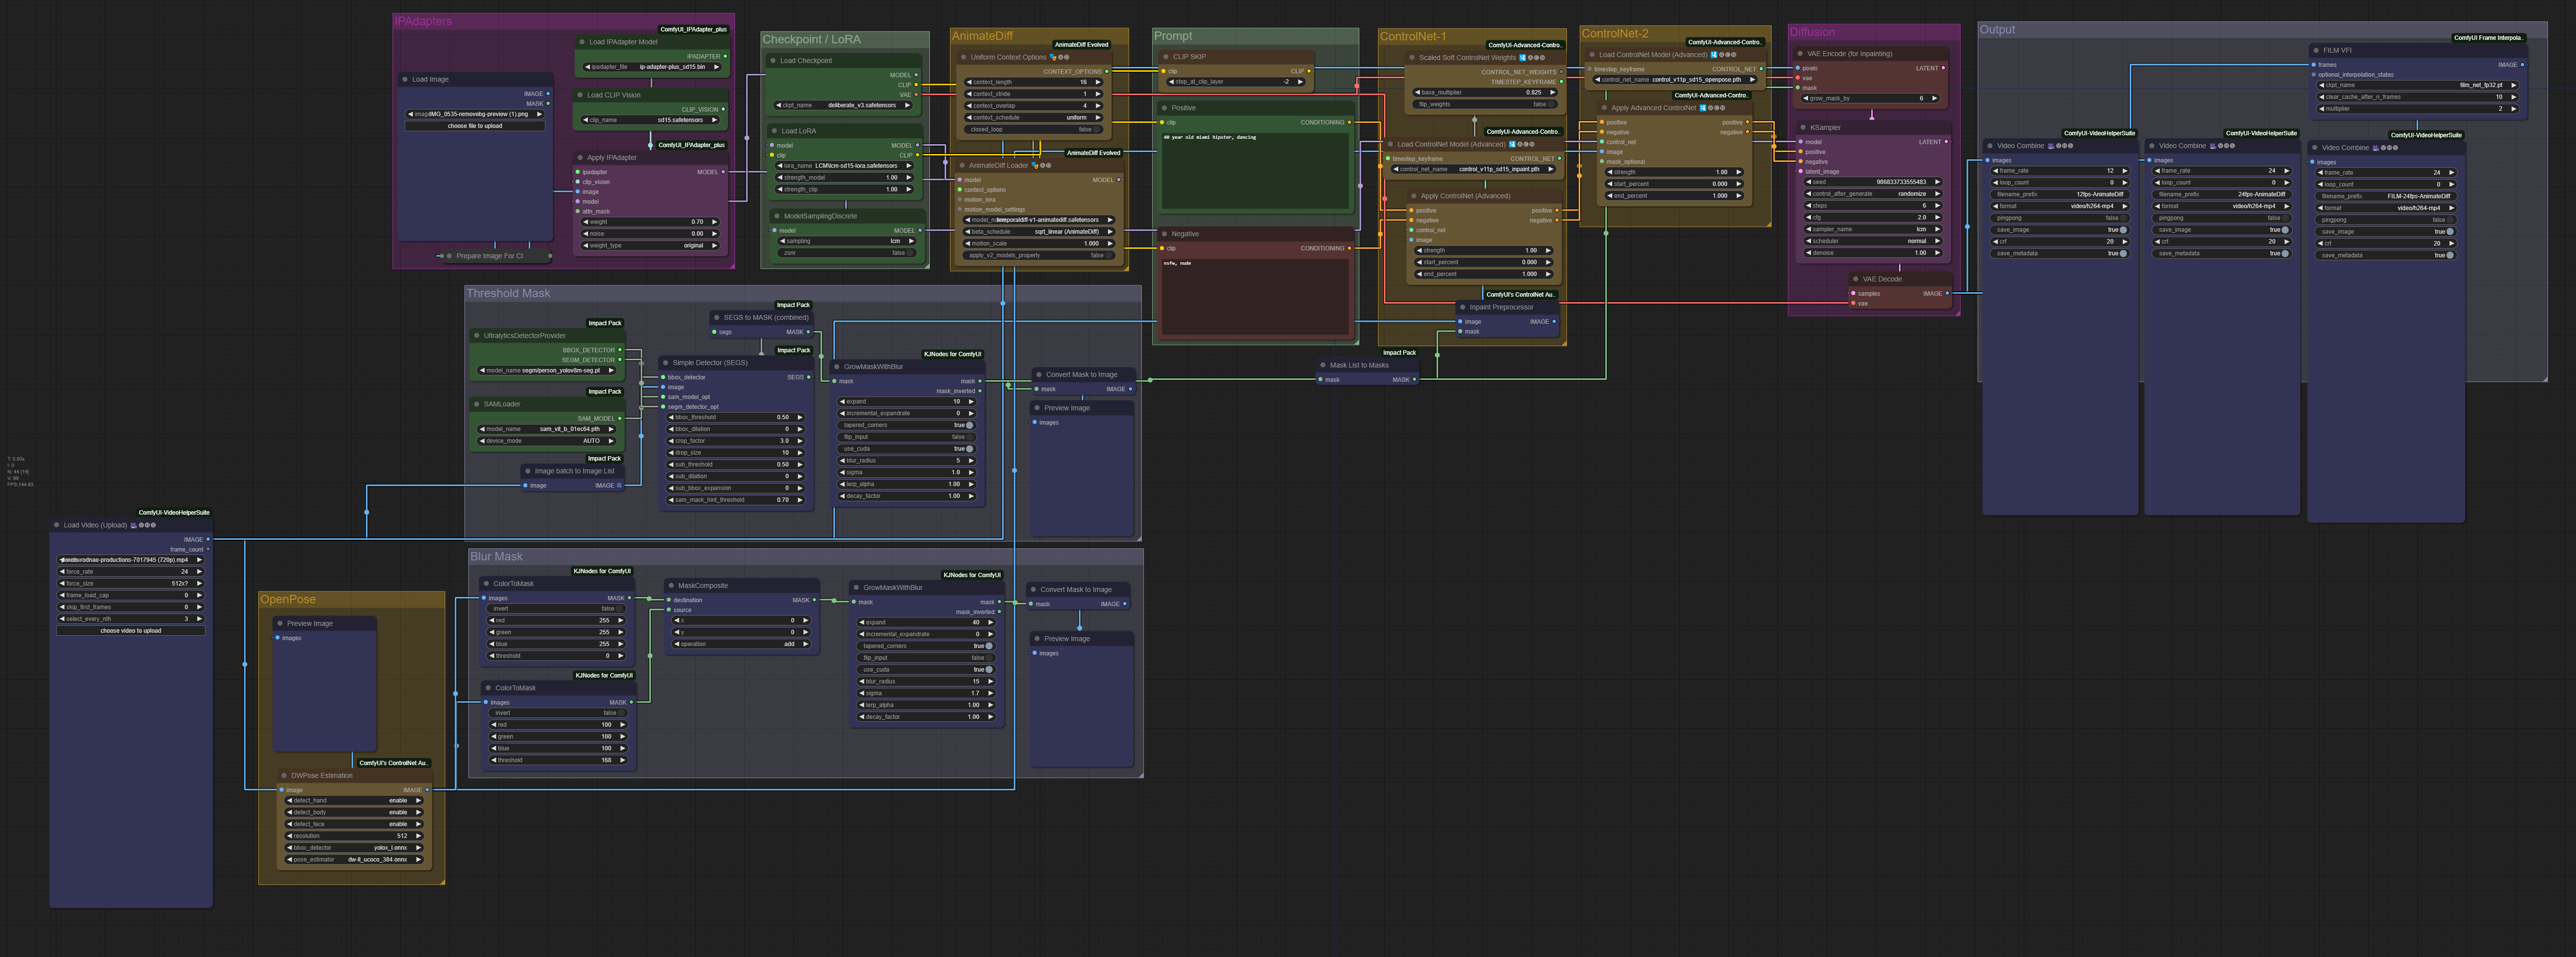Click the DWPose Estimation node's title dot
Viewport: 2576px width, 957px height.
(284, 775)
